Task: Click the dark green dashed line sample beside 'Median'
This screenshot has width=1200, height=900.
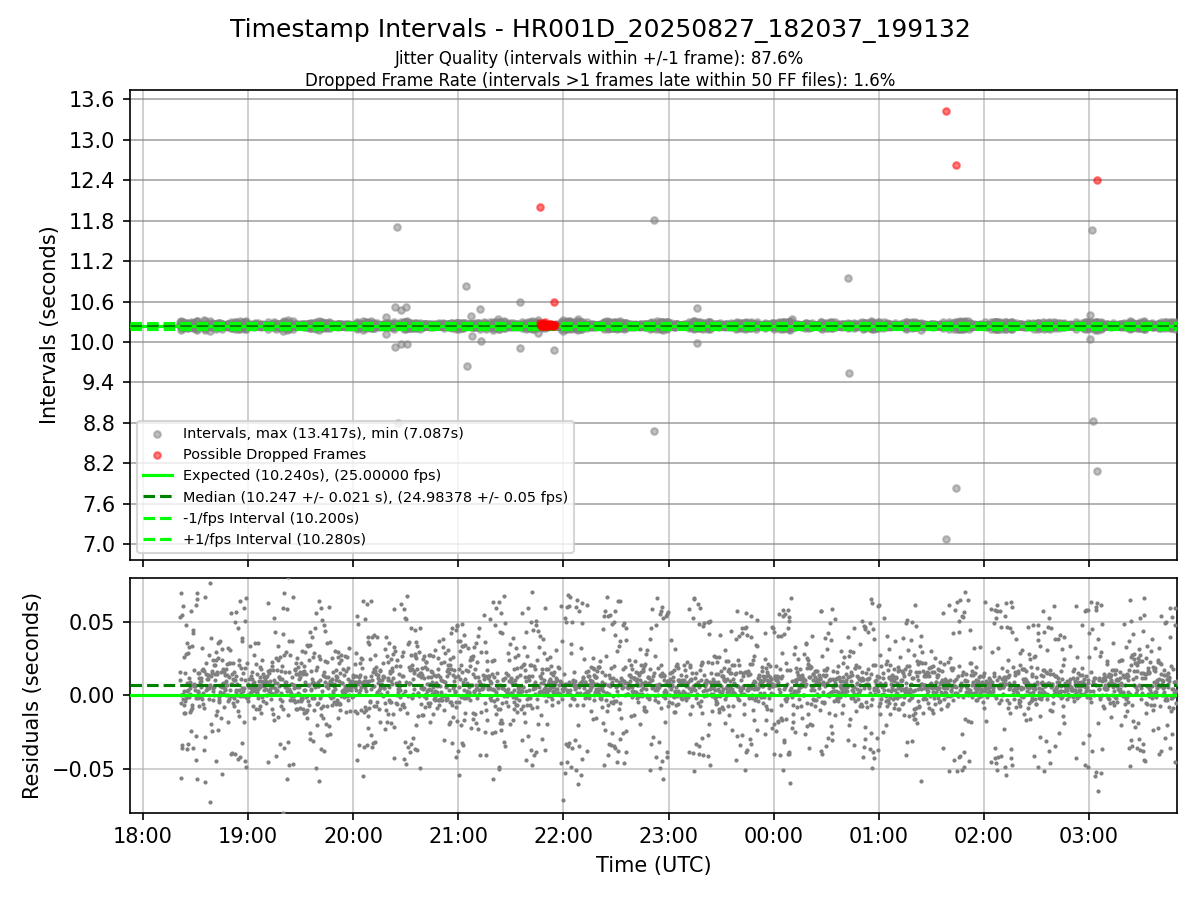Action: click(157, 497)
